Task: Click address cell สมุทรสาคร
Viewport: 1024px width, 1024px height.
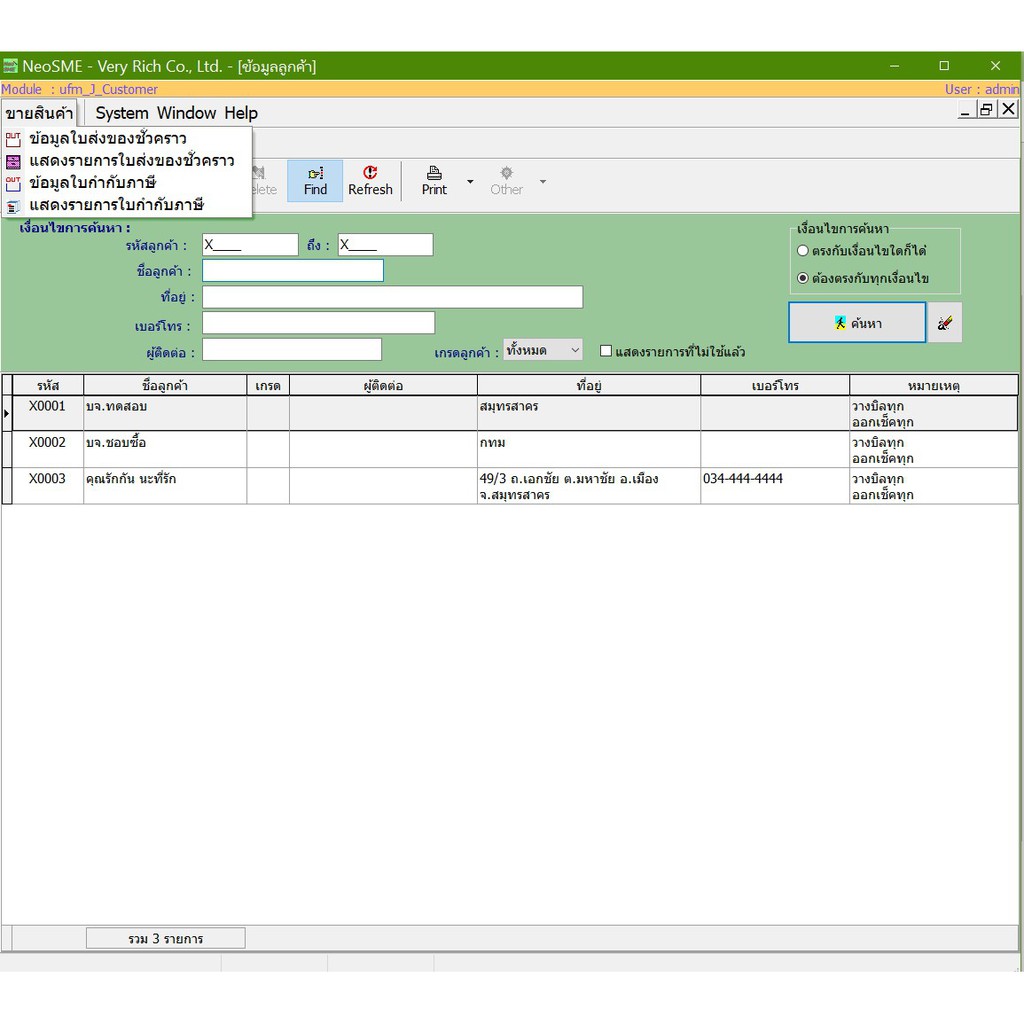Action: pos(588,413)
